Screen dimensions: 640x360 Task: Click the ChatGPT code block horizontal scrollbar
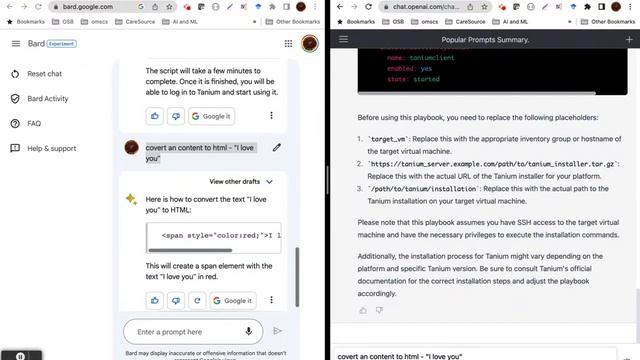(476, 93)
